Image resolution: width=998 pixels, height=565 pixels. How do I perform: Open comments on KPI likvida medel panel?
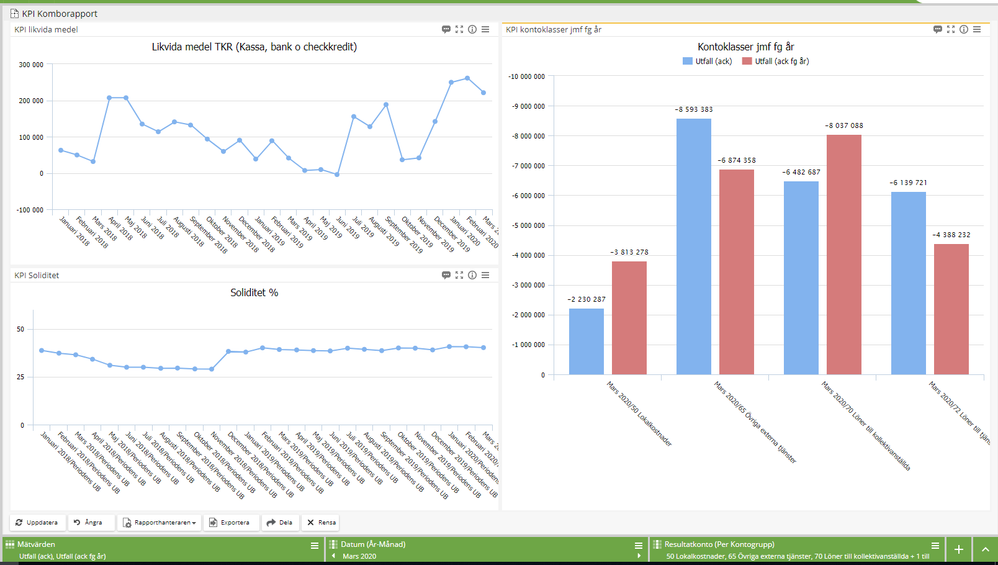tap(446, 29)
